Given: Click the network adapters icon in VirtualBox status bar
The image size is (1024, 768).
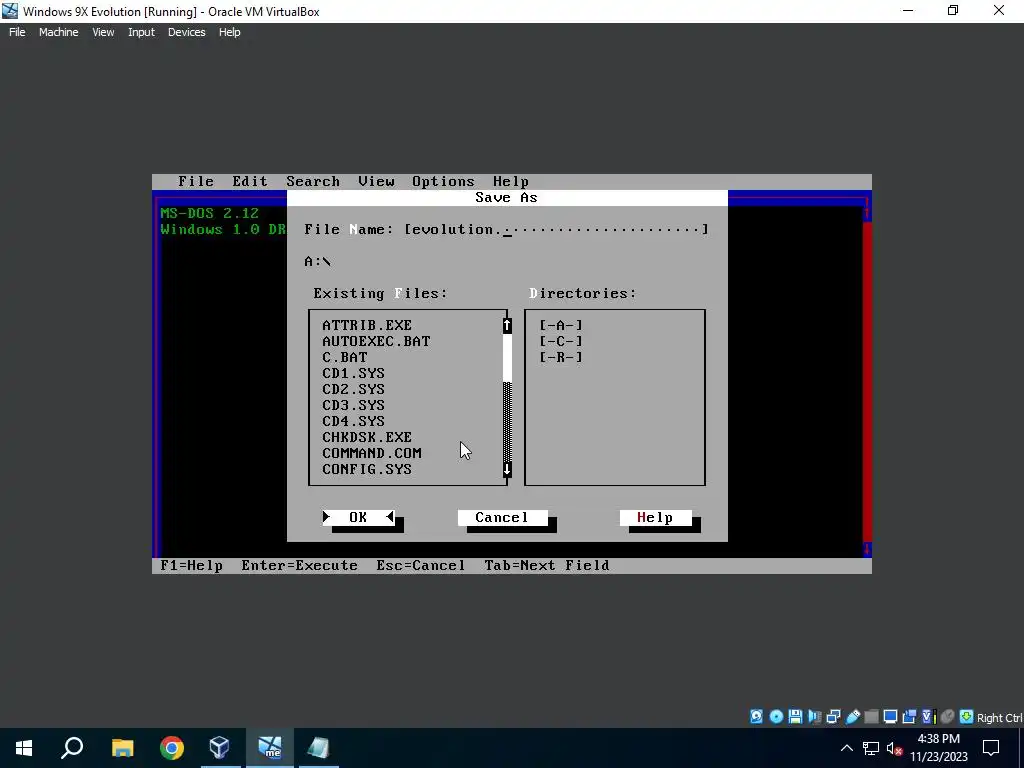Looking at the screenshot, I should [x=833, y=716].
